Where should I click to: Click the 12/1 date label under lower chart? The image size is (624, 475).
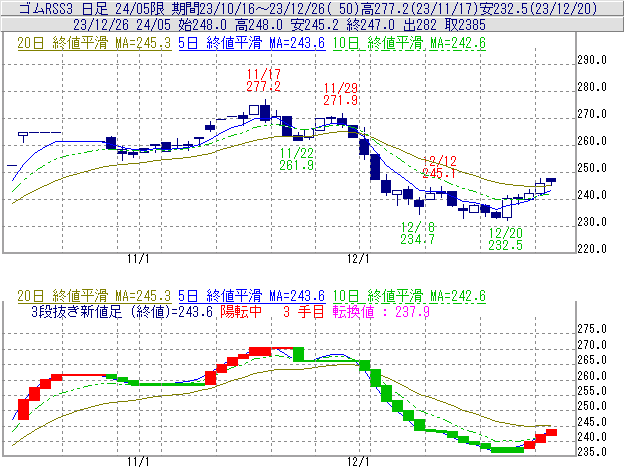click(x=358, y=462)
